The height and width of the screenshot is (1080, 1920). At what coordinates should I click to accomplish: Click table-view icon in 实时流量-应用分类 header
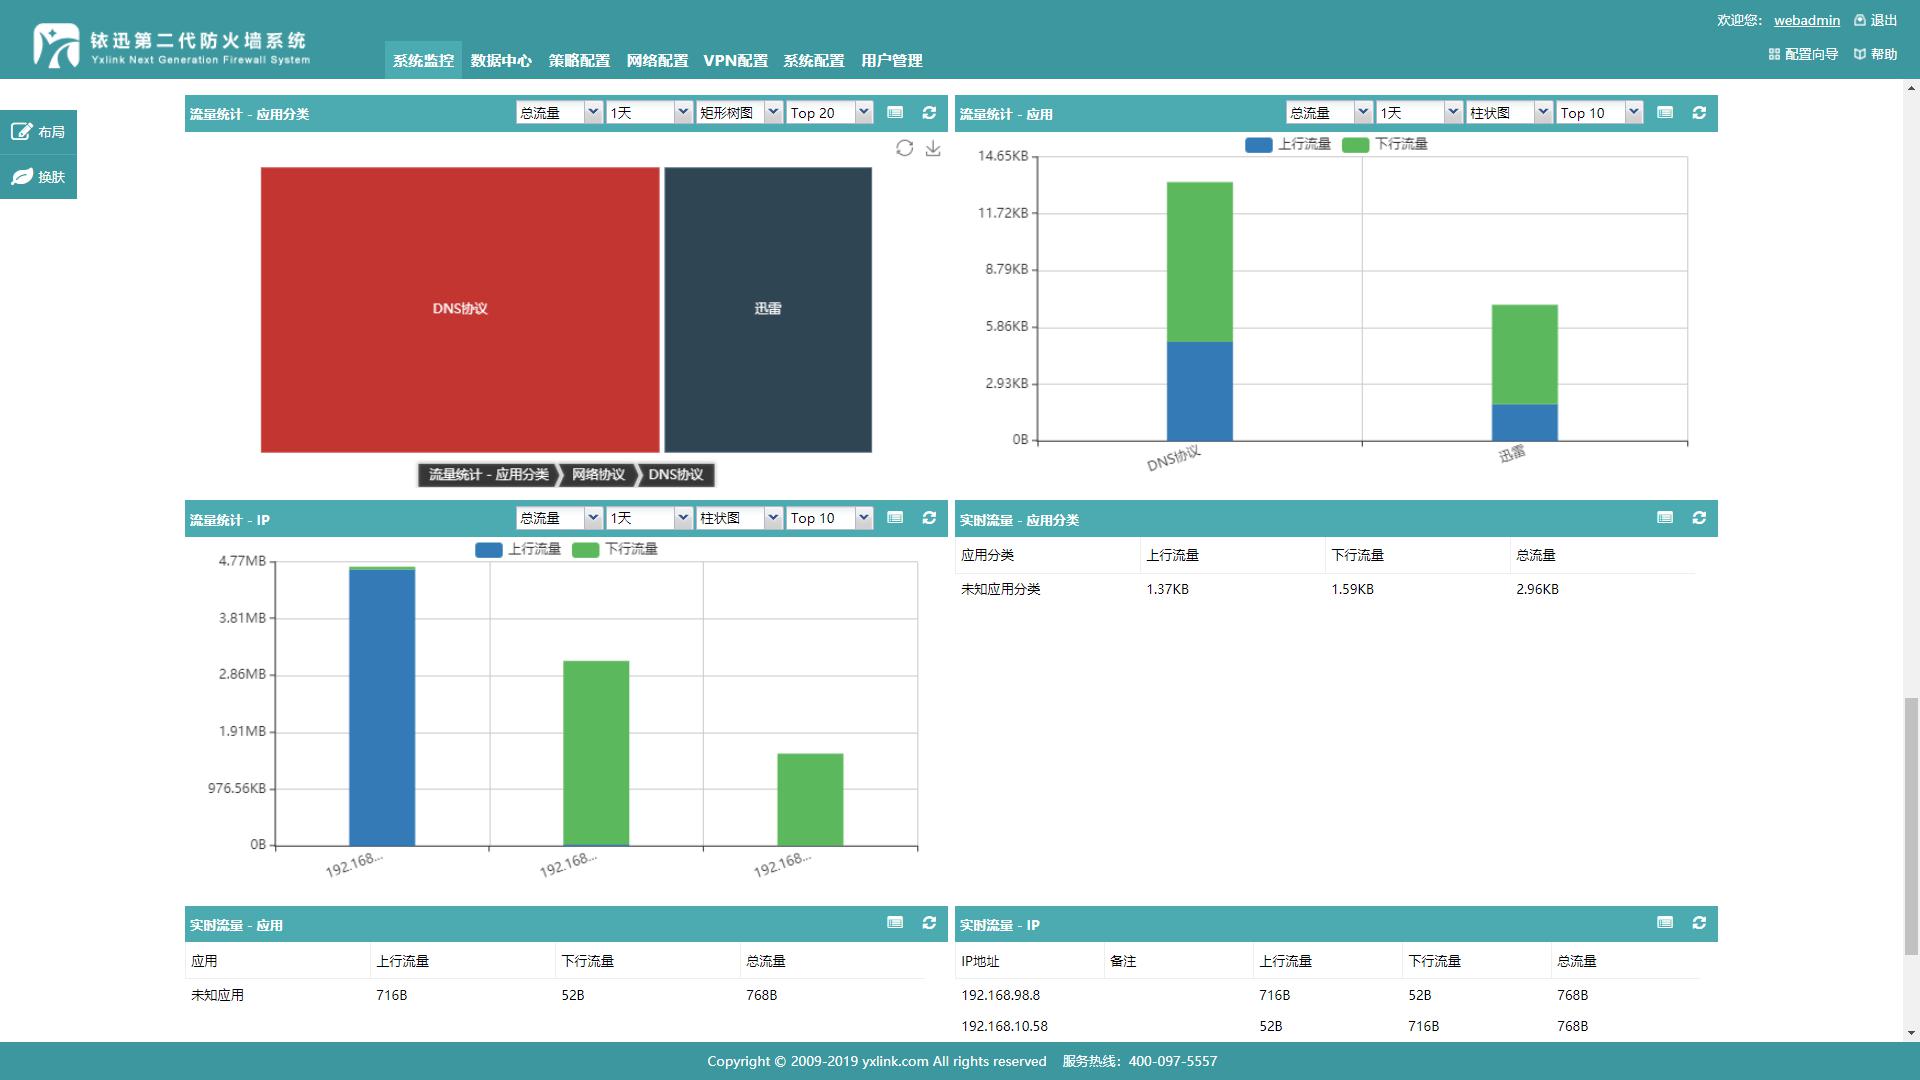pos(1665,518)
